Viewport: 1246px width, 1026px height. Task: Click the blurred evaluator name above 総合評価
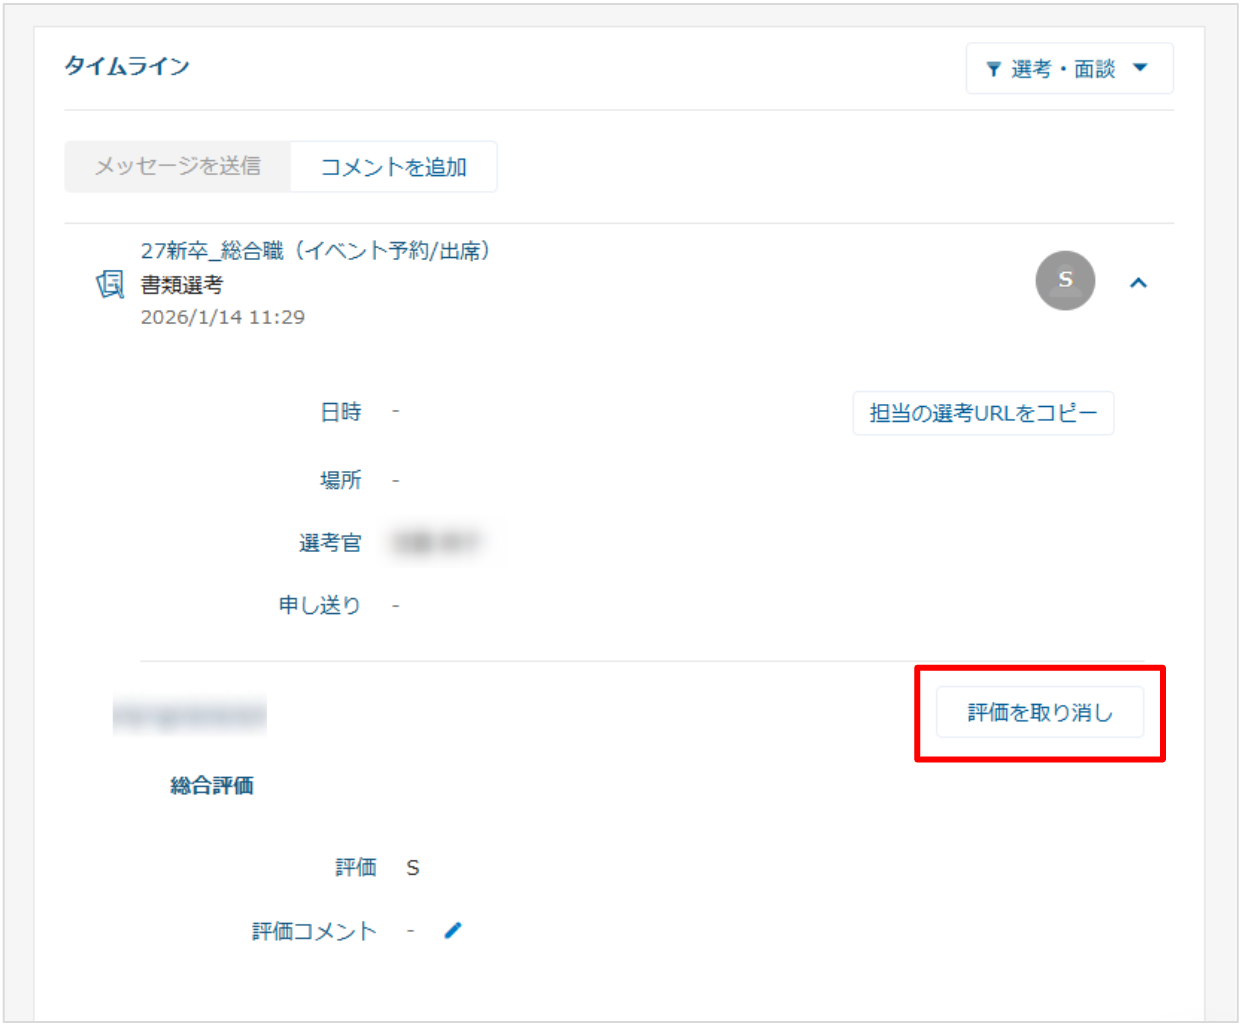190,716
